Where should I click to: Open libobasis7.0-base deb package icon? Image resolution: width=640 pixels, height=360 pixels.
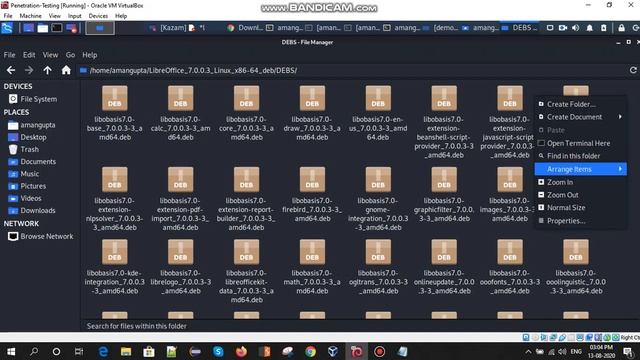click(x=115, y=98)
